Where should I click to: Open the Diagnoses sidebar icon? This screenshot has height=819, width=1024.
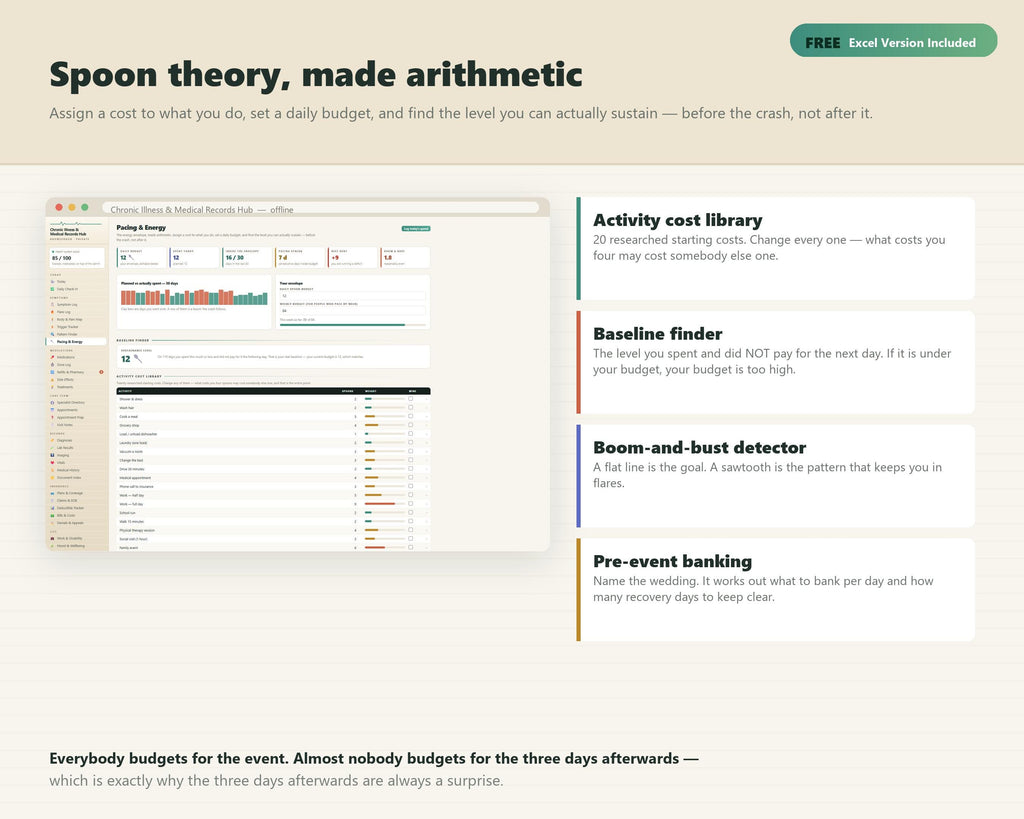point(52,440)
